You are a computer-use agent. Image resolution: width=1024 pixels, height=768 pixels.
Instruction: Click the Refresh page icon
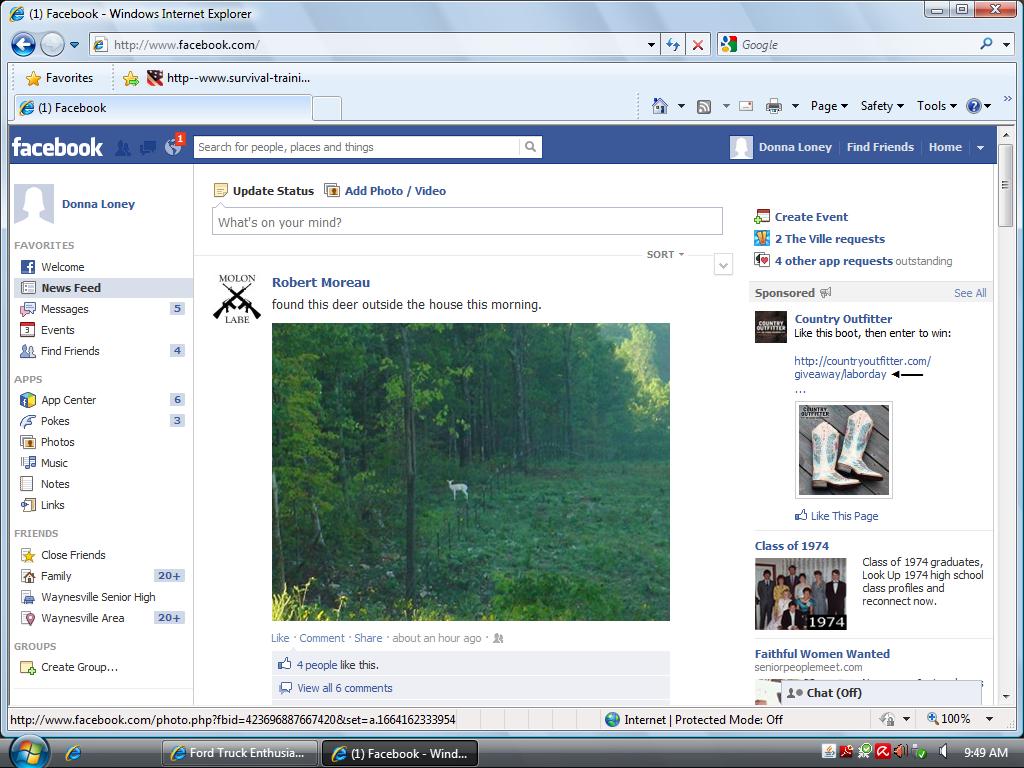pyautogui.click(x=673, y=44)
